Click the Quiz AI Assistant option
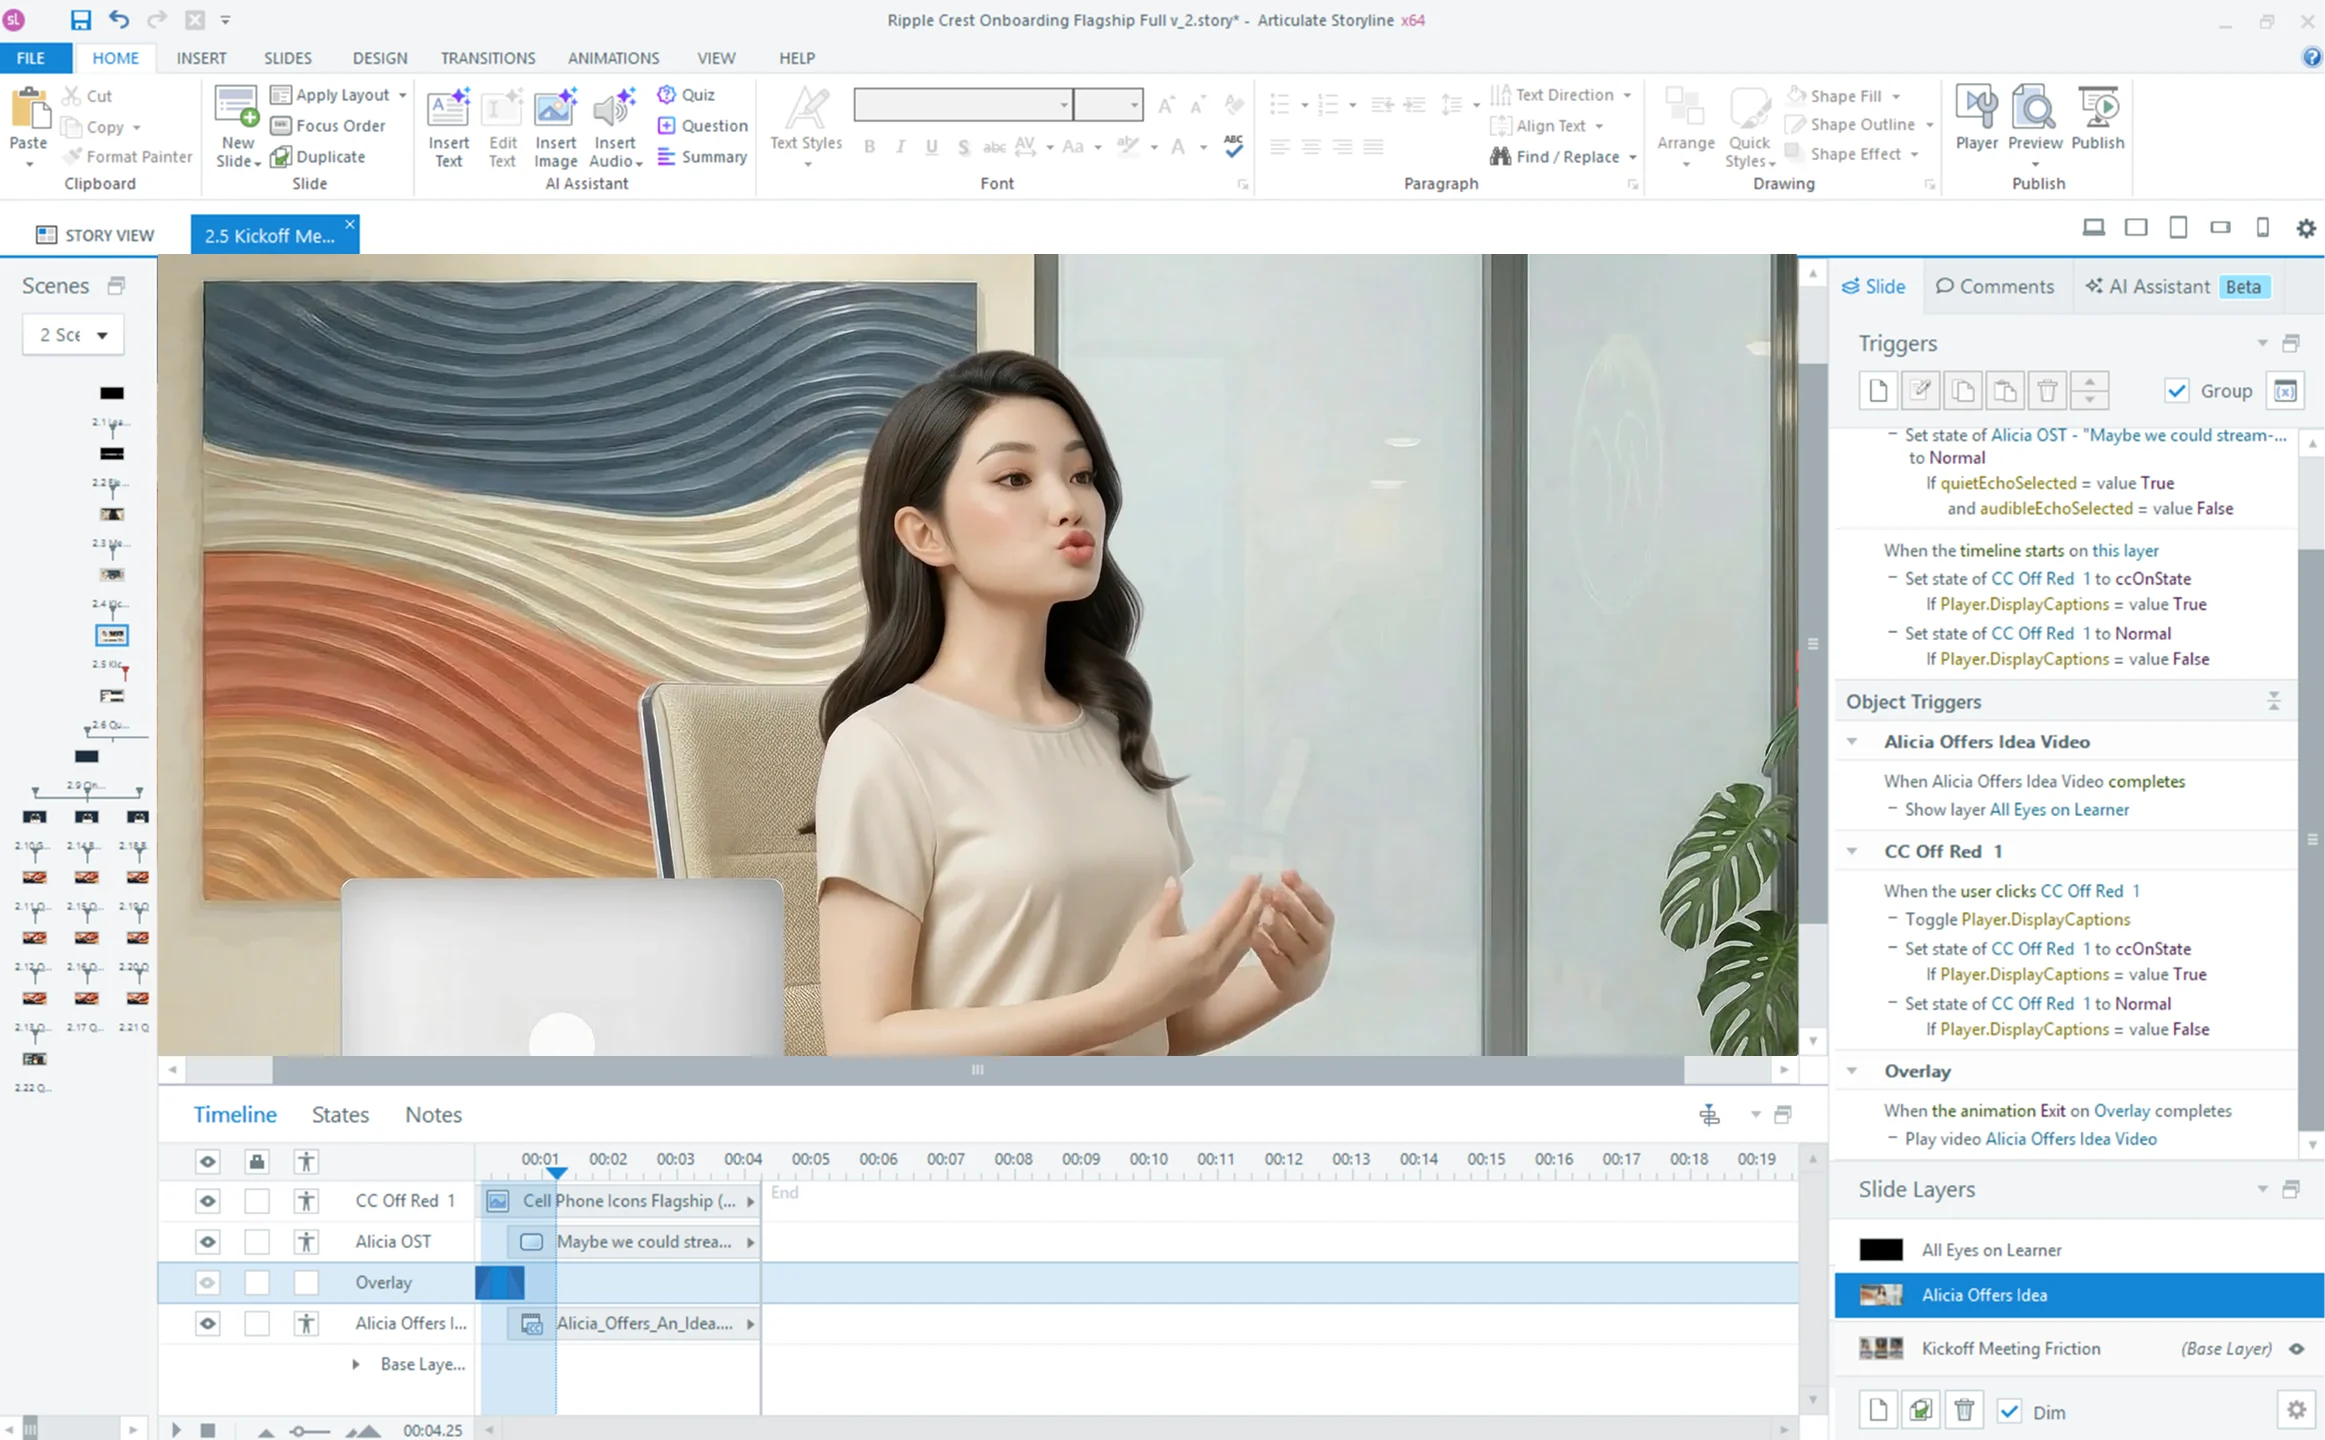Screen dimensions: 2325x1440 [686, 94]
